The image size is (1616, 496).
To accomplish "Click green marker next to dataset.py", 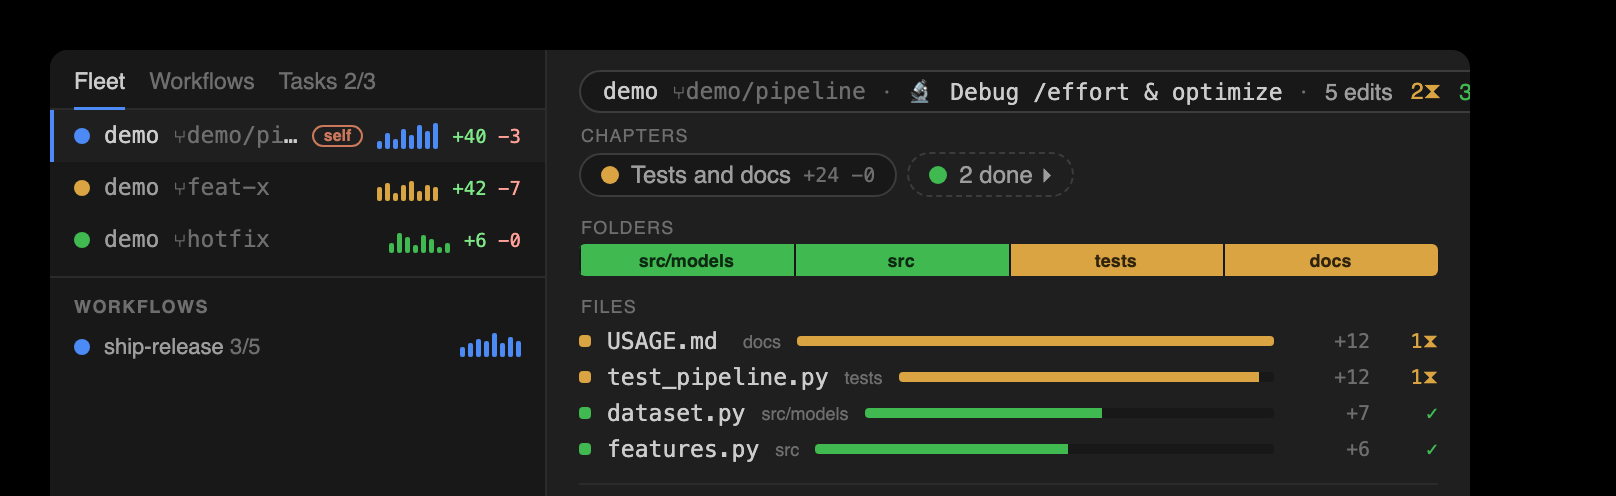I will [x=585, y=413].
